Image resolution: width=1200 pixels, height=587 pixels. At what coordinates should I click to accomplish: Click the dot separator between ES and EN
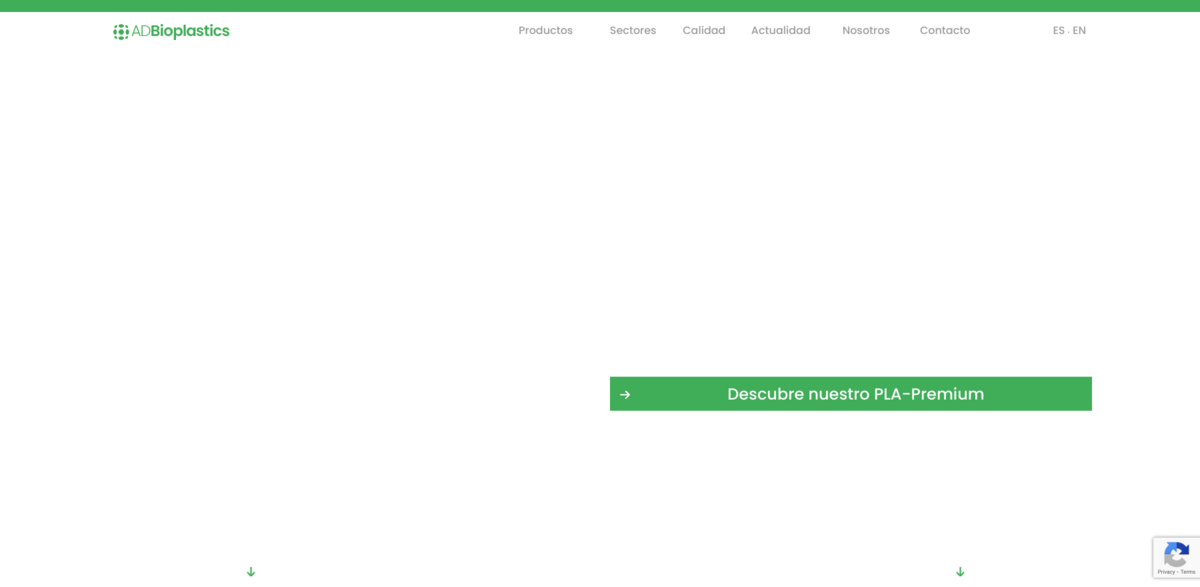pyautogui.click(x=1069, y=32)
